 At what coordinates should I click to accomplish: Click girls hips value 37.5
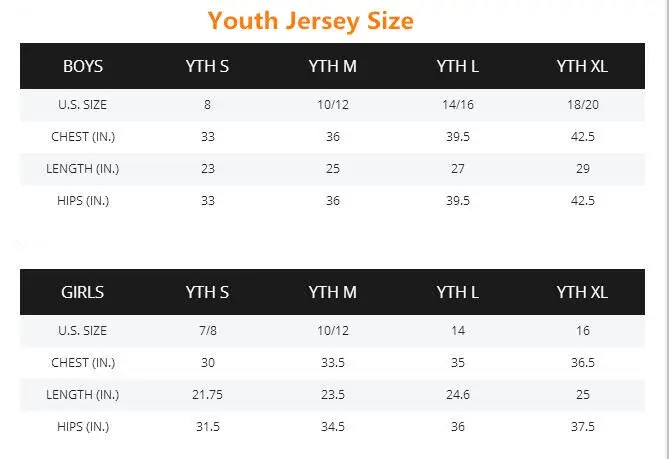click(583, 427)
